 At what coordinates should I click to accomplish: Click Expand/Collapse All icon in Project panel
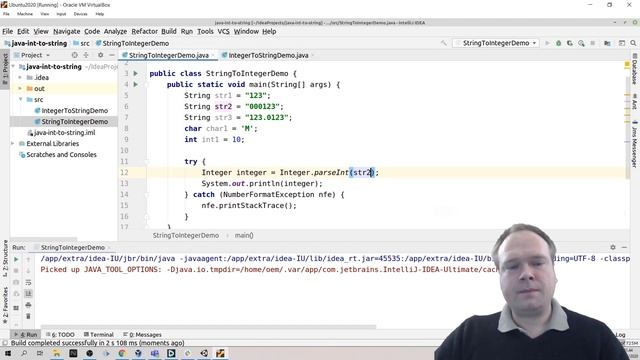point(86,55)
